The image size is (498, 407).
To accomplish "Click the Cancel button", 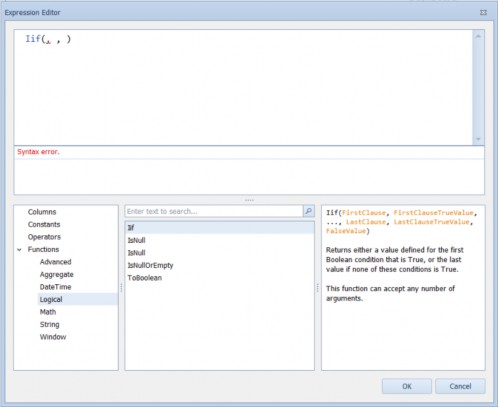I will point(460,386).
